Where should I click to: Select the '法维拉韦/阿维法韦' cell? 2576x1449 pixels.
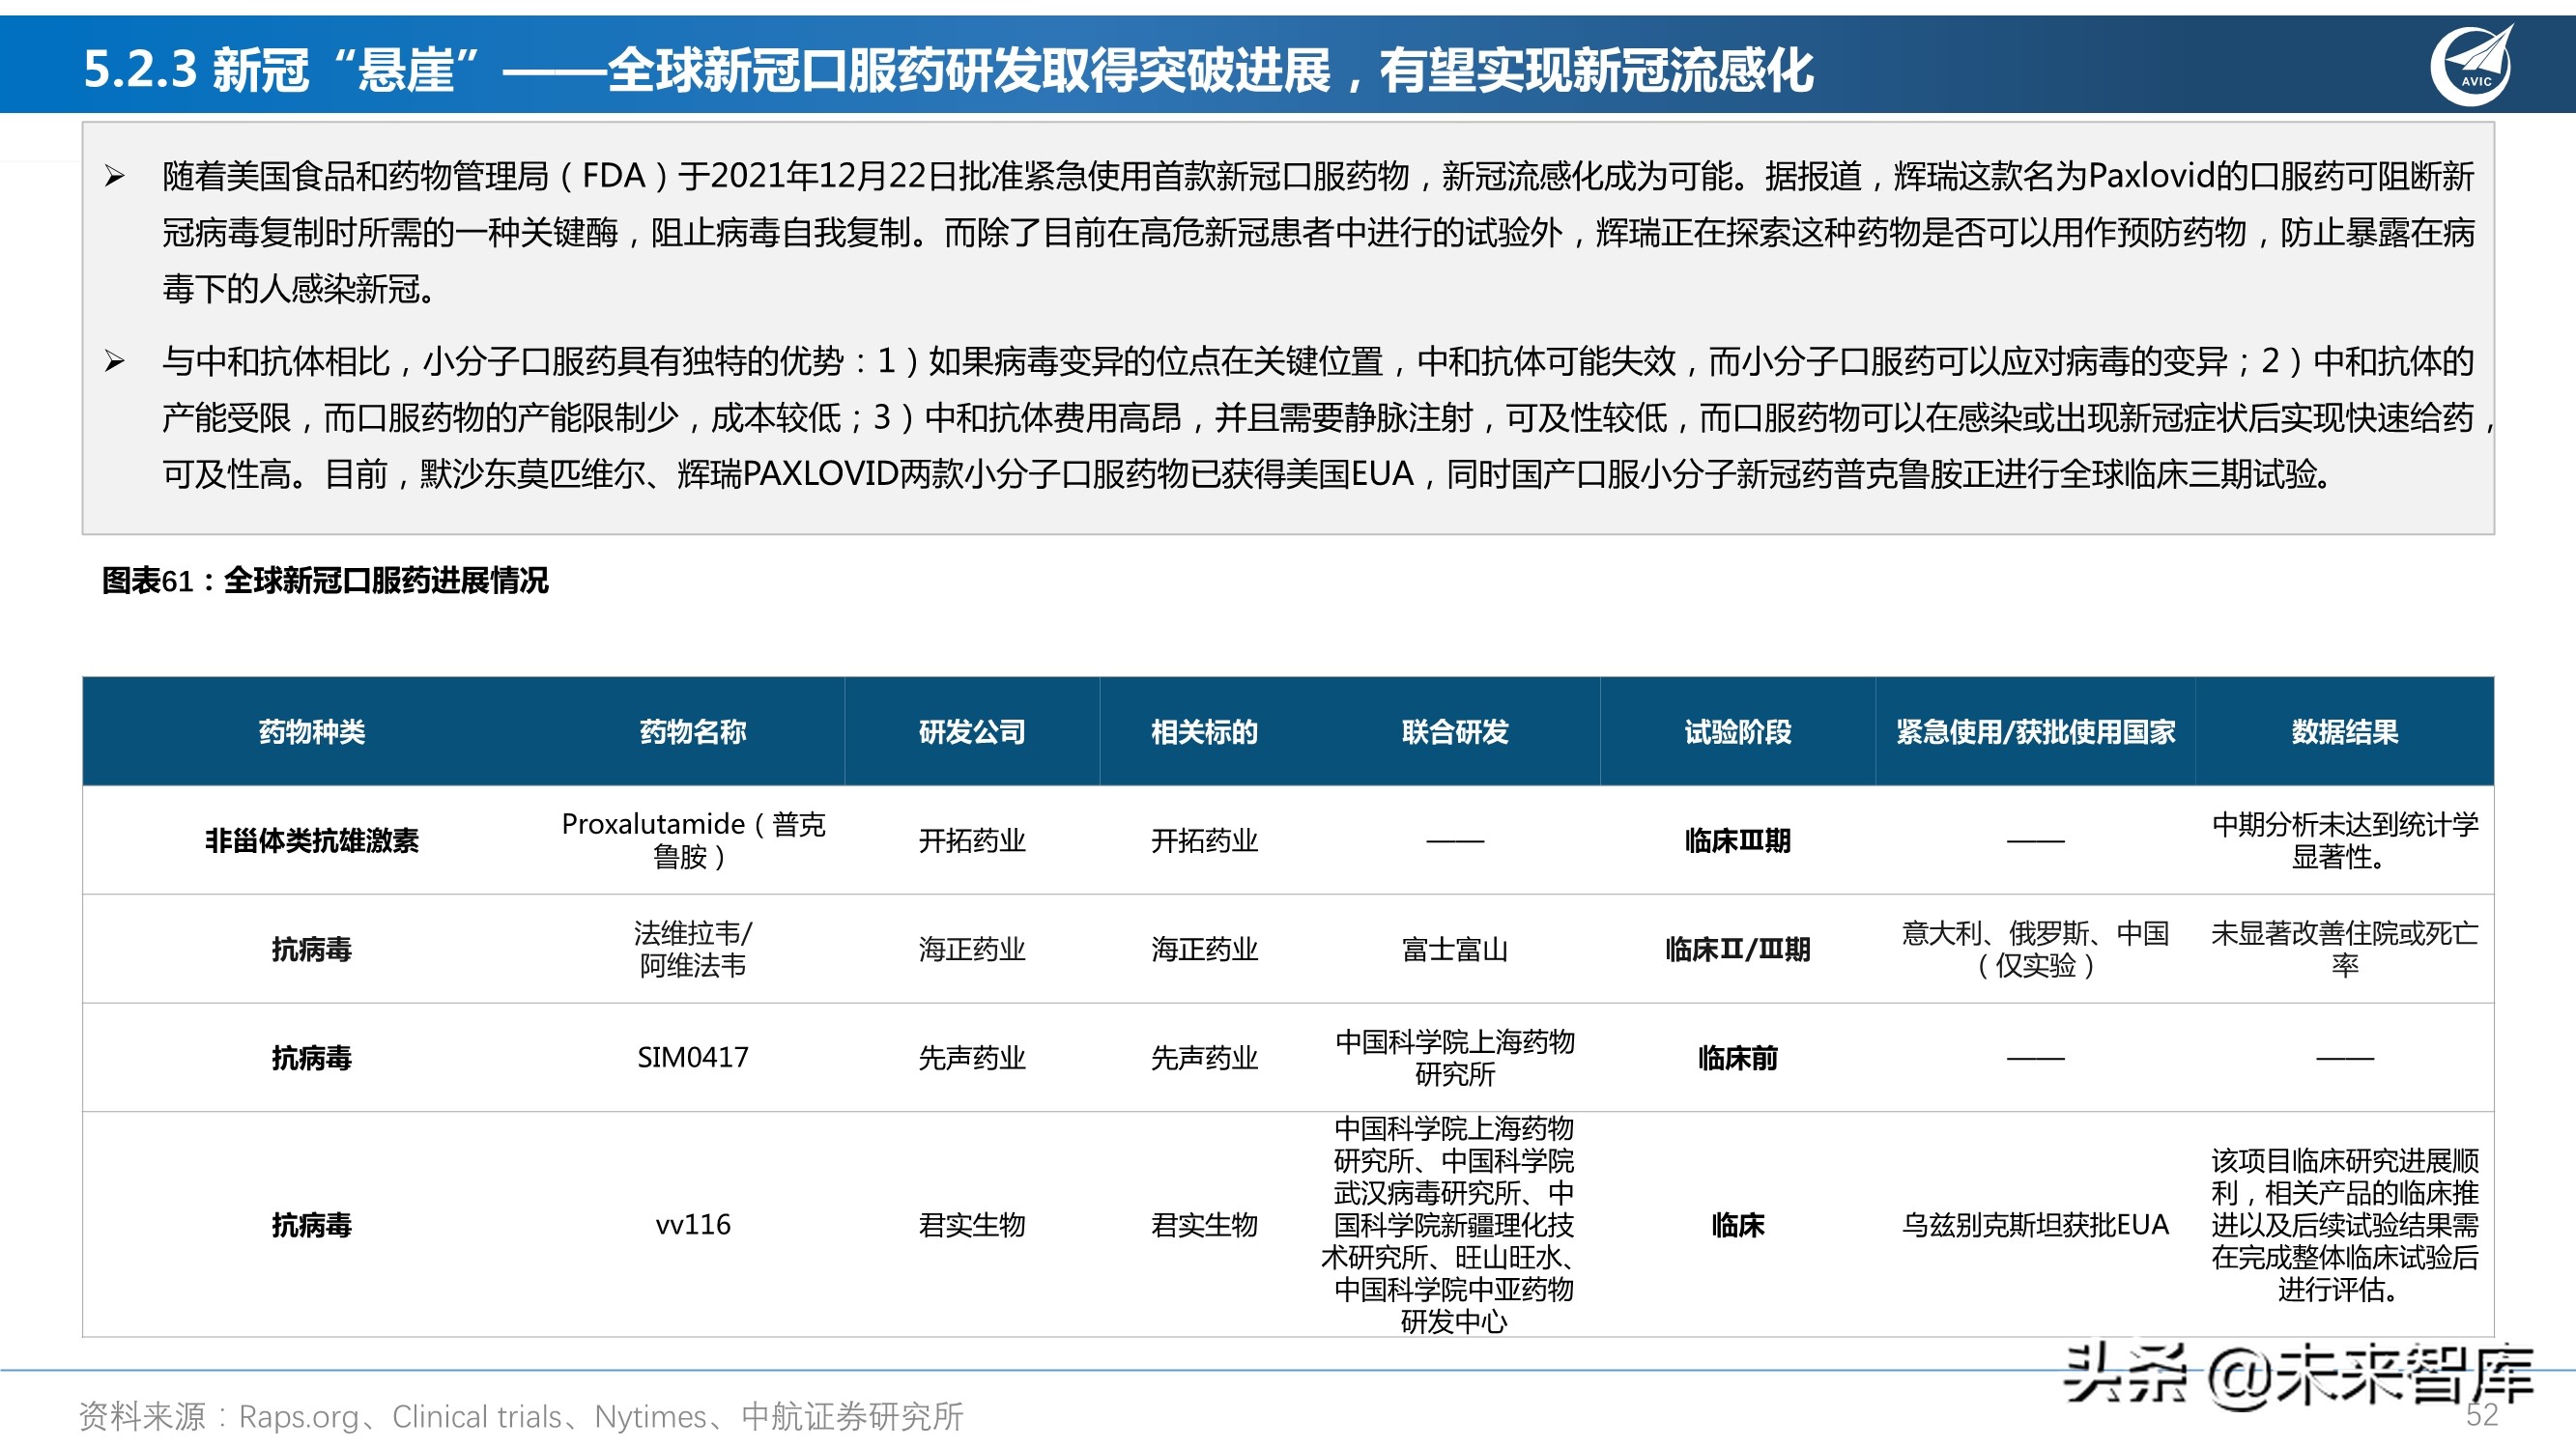(x=693, y=949)
